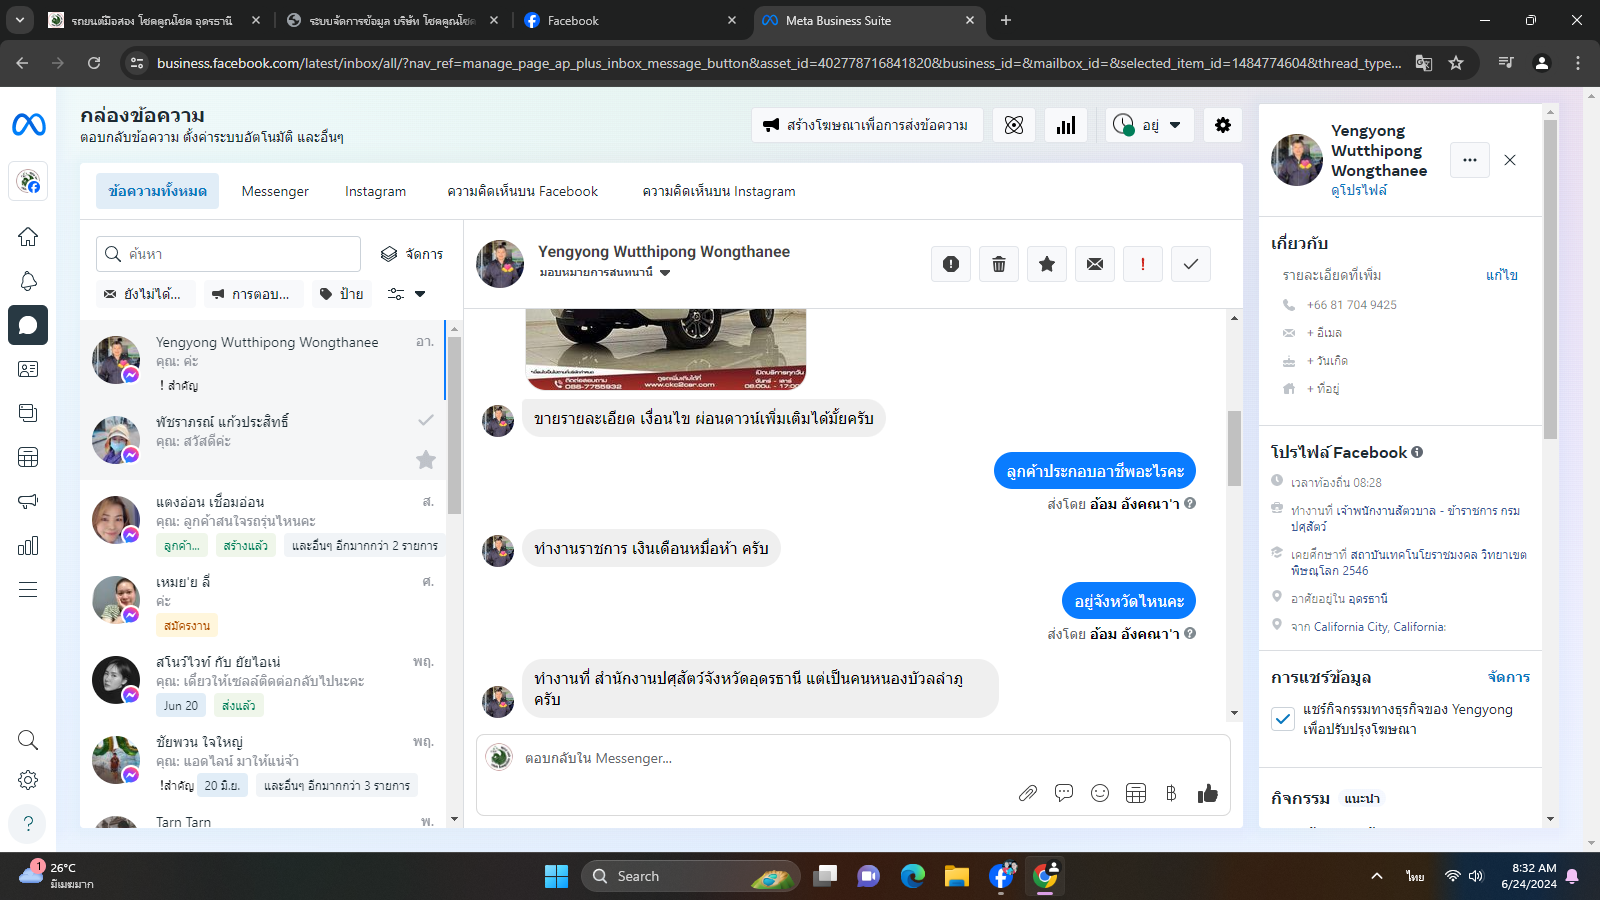1600x900 pixels.
Task: Switch to the Messenger tab
Action: click(x=275, y=191)
